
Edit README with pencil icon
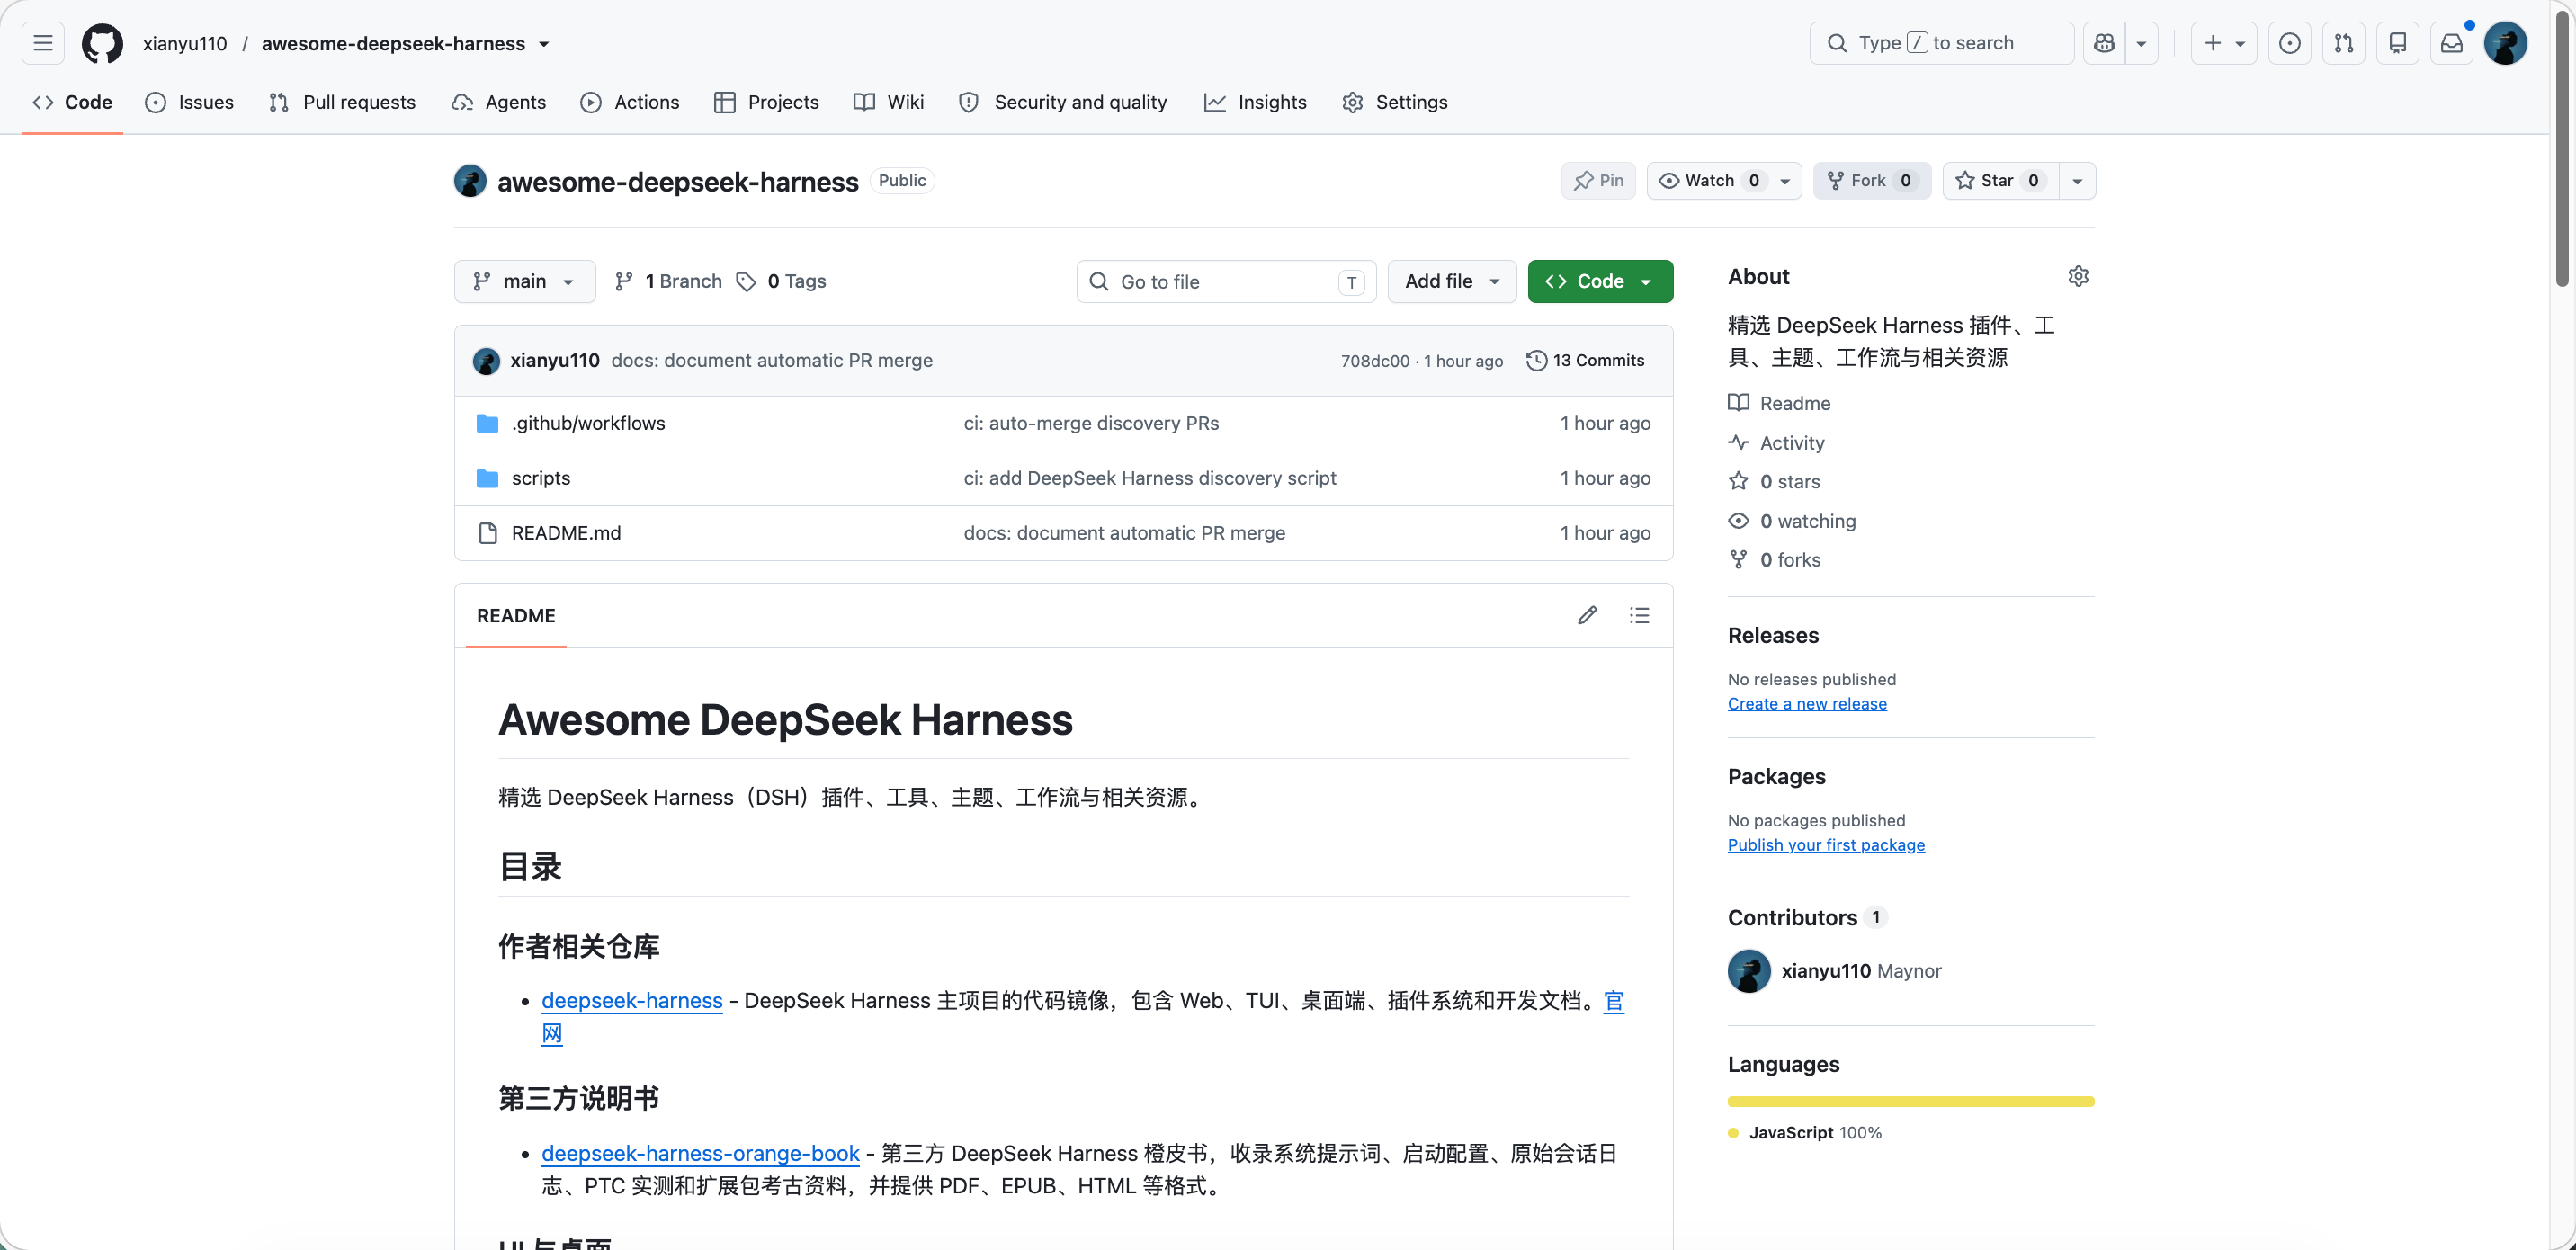point(1587,615)
